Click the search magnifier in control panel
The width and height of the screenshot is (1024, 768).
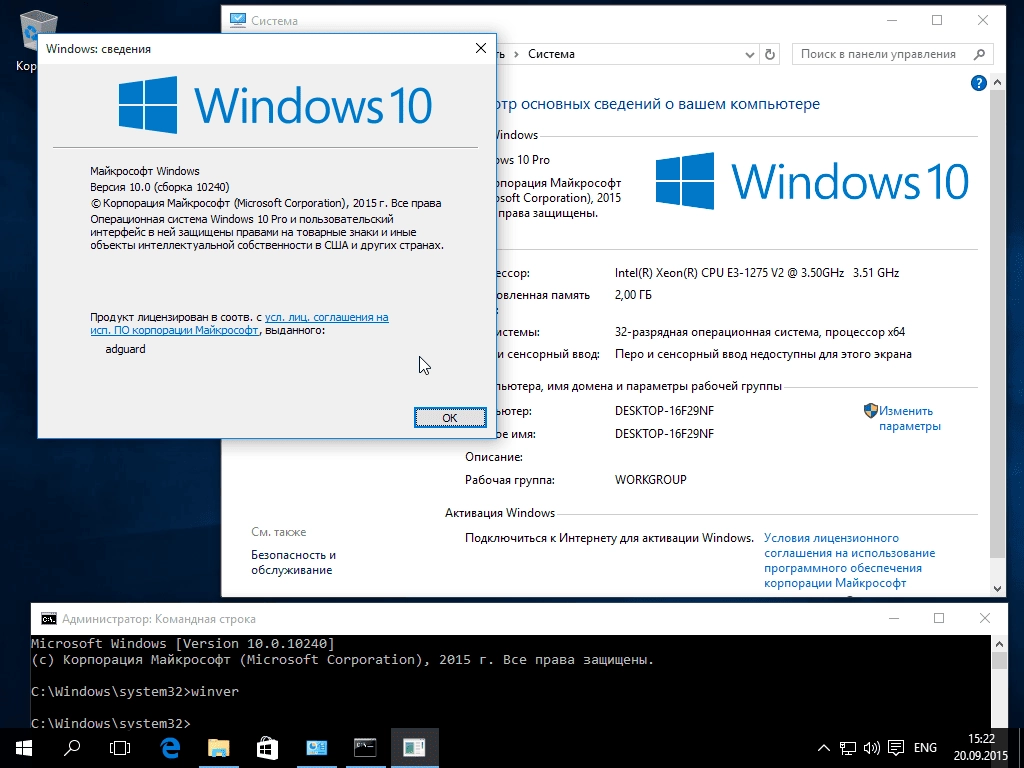coord(980,54)
